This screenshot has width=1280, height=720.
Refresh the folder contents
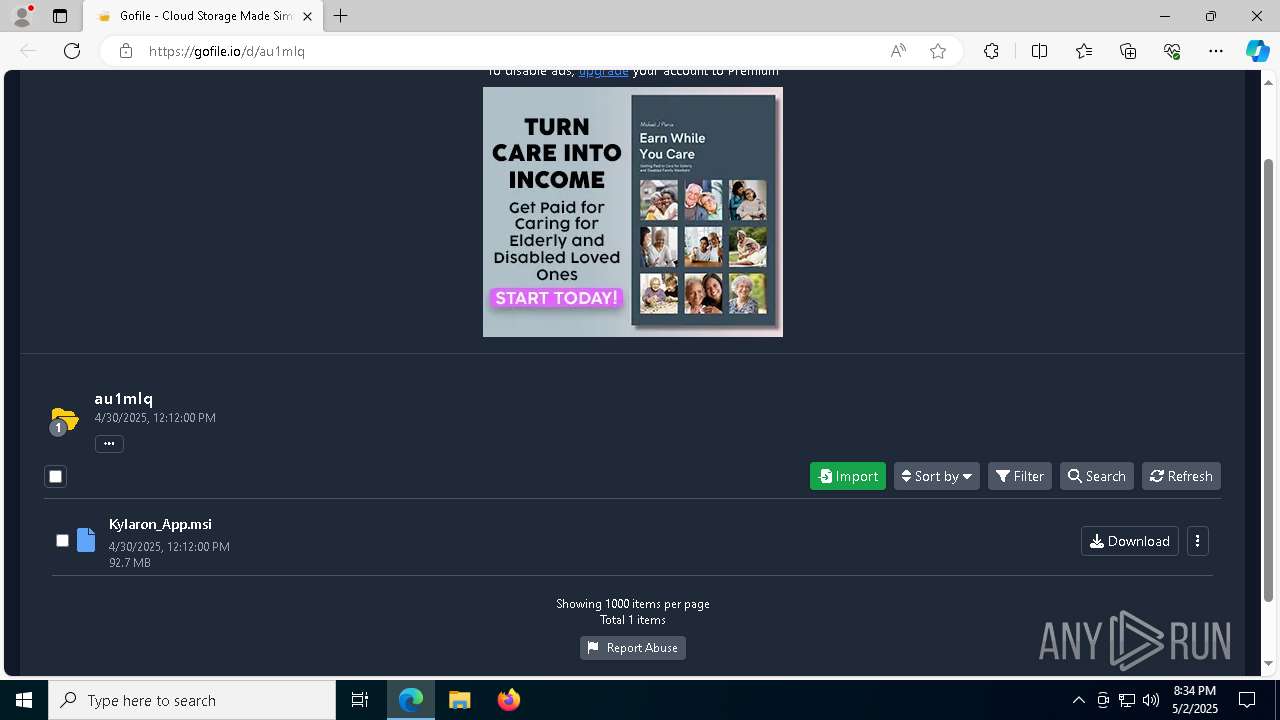1181,476
